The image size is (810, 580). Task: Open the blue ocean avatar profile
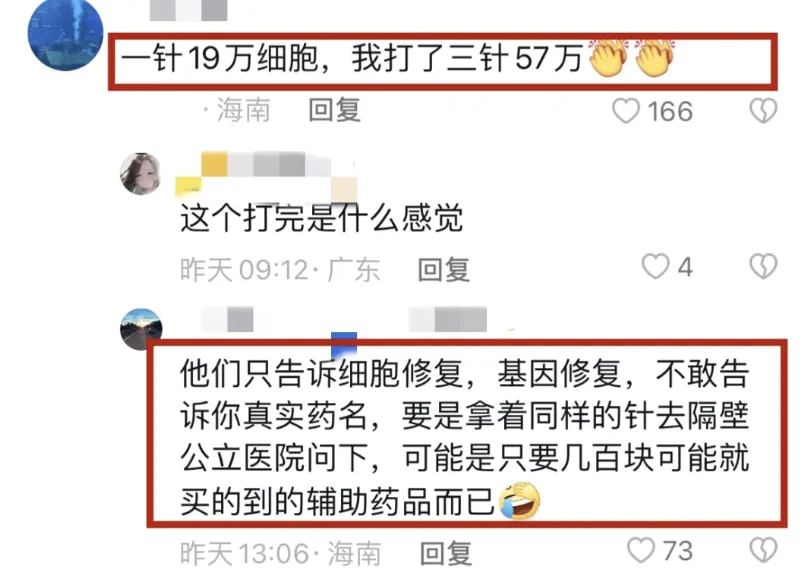(x=66, y=33)
